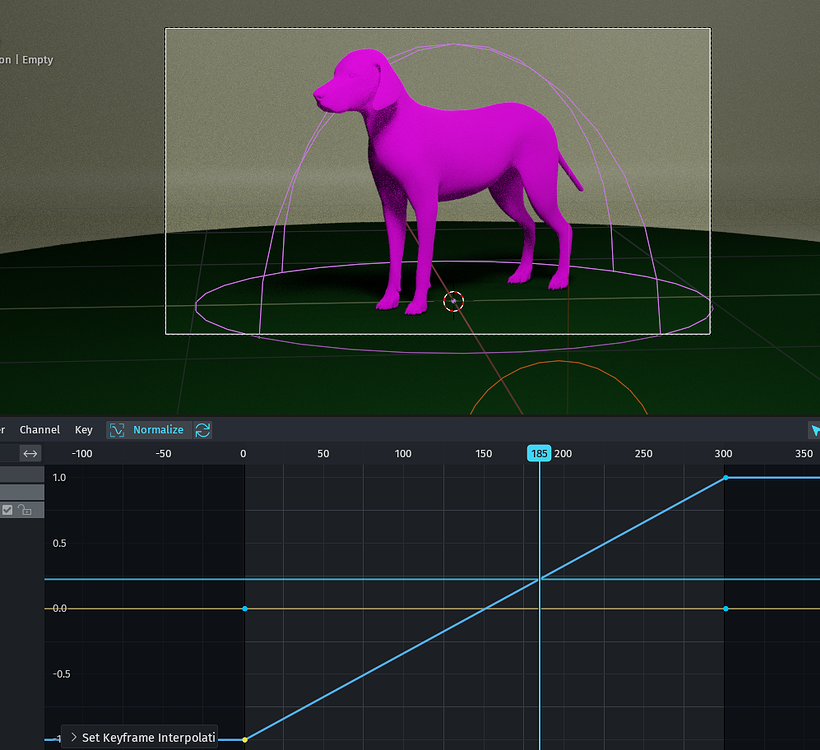The image size is (820, 750).
Task: Click the blue cursor arrow icon in the header
Action: (x=815, y=430)
